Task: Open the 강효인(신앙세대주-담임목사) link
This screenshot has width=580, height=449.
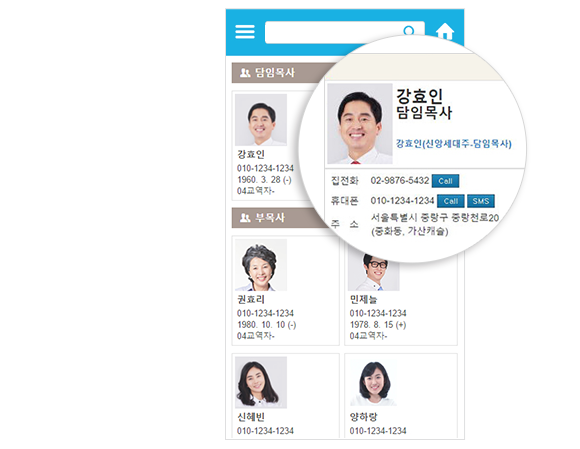Action: click(453, 144)
